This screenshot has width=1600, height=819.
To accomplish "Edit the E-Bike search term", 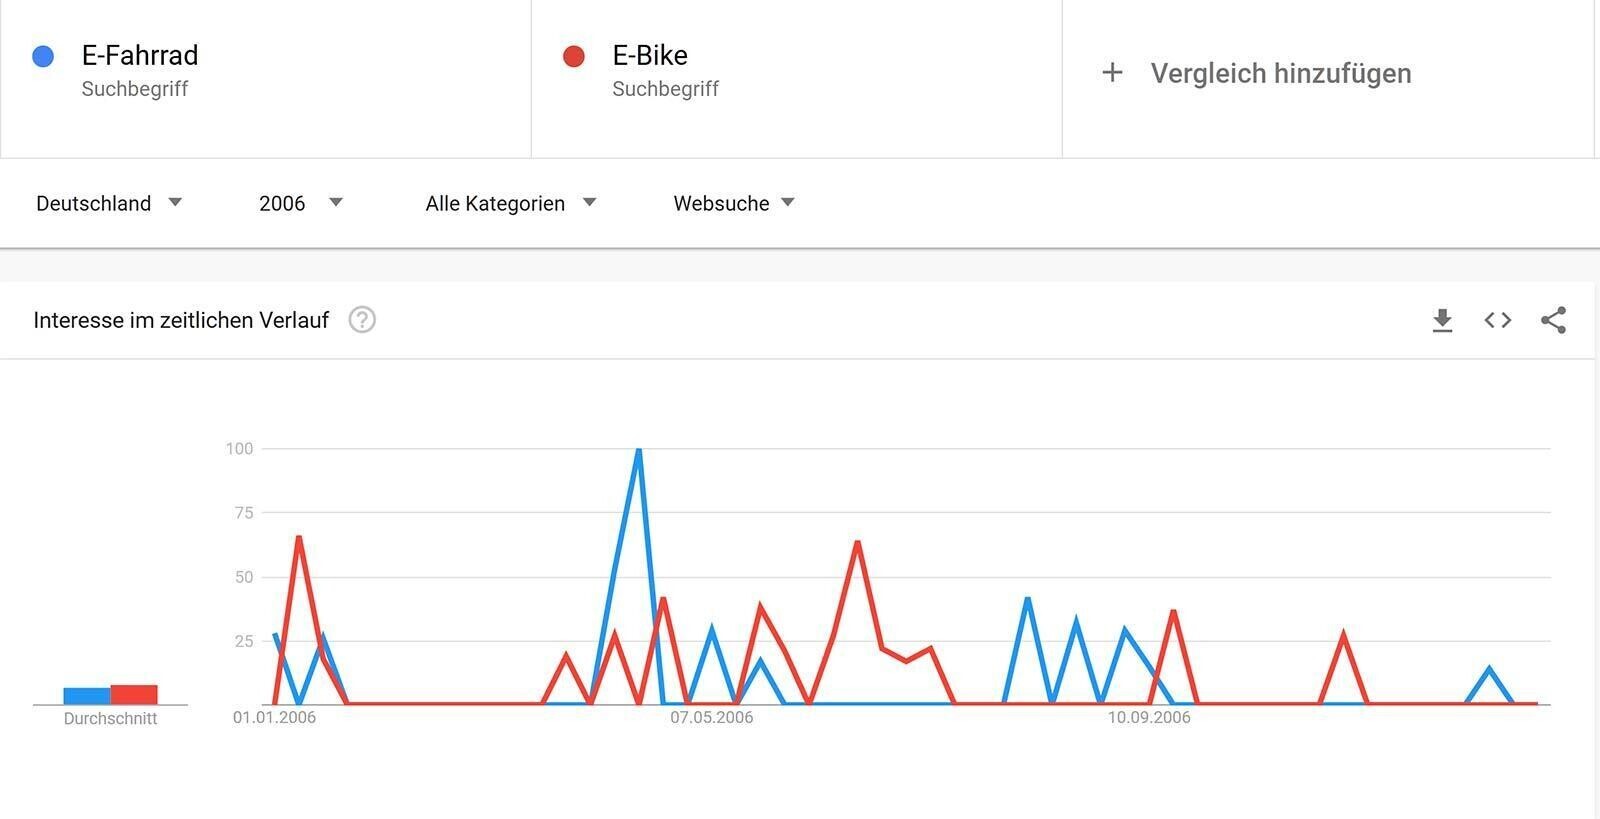I will [x=650, y=55].
